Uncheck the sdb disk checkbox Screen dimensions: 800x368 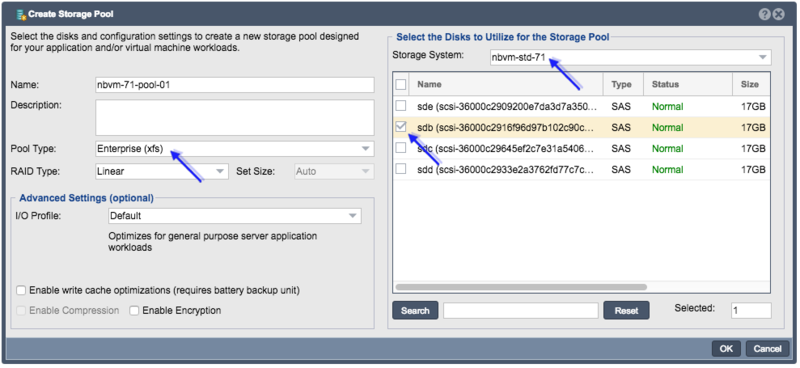[401, 127]
